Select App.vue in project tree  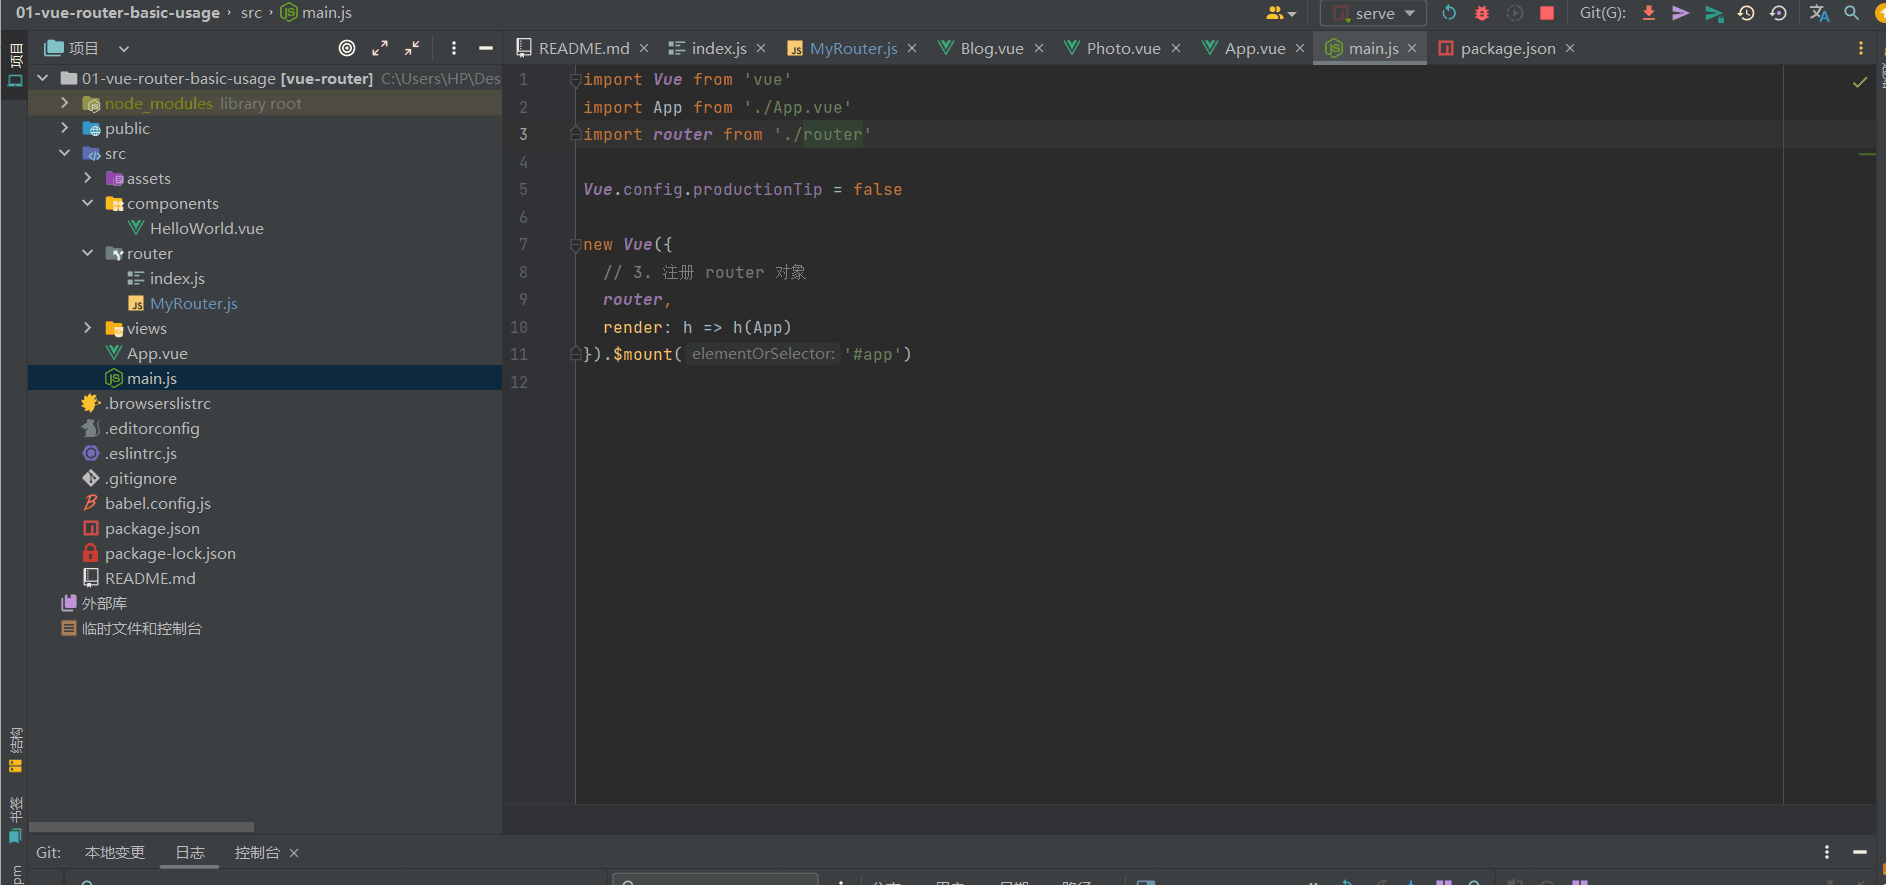pos(157,353)
